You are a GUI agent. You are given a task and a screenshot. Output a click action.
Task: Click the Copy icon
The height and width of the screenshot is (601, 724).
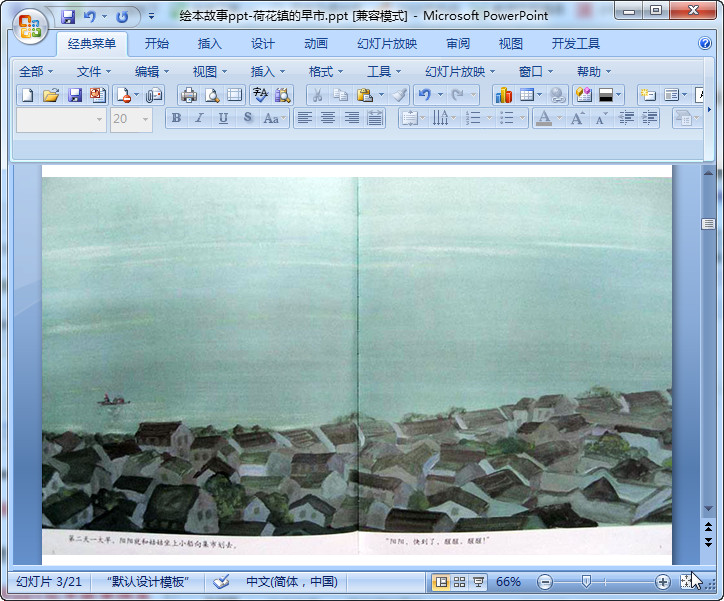click(x=340, y=95)
